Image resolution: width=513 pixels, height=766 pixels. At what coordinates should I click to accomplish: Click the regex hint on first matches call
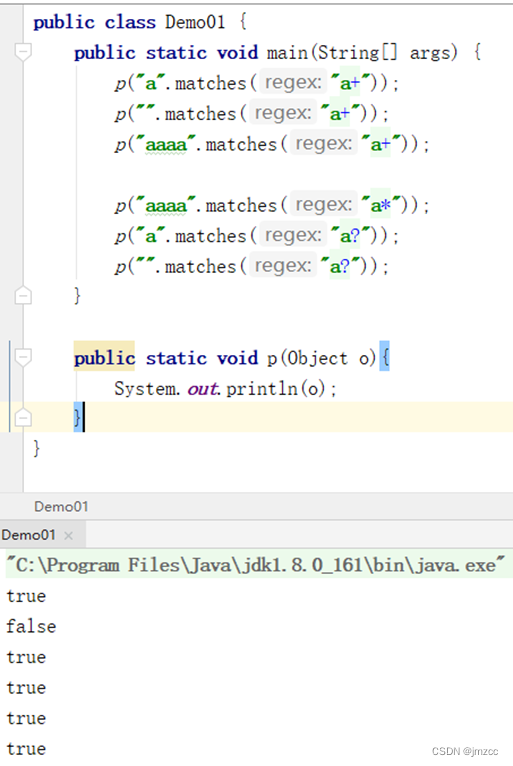pyautogui.click(x=293, y=83)
